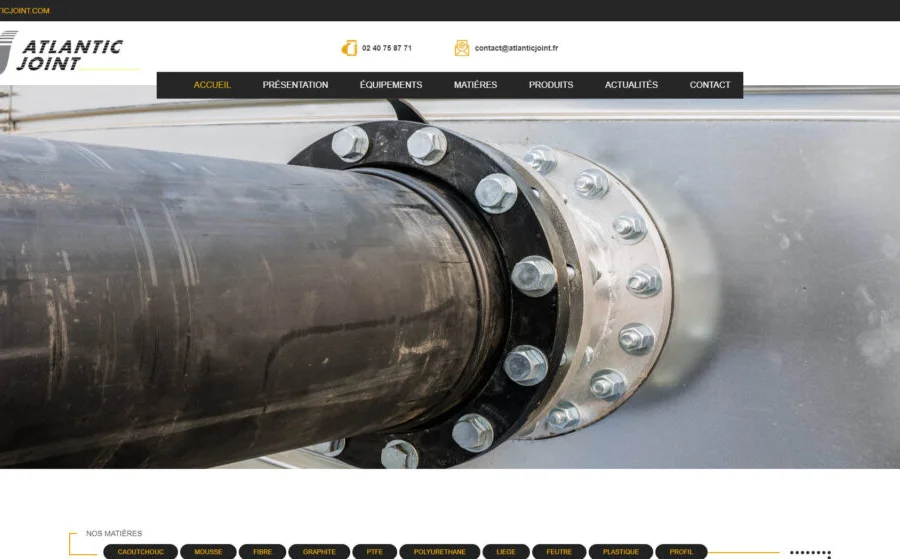This screenshot has width=900, height=559.
Task: Select Matières in the navigation bar
Action: (475, 85)
